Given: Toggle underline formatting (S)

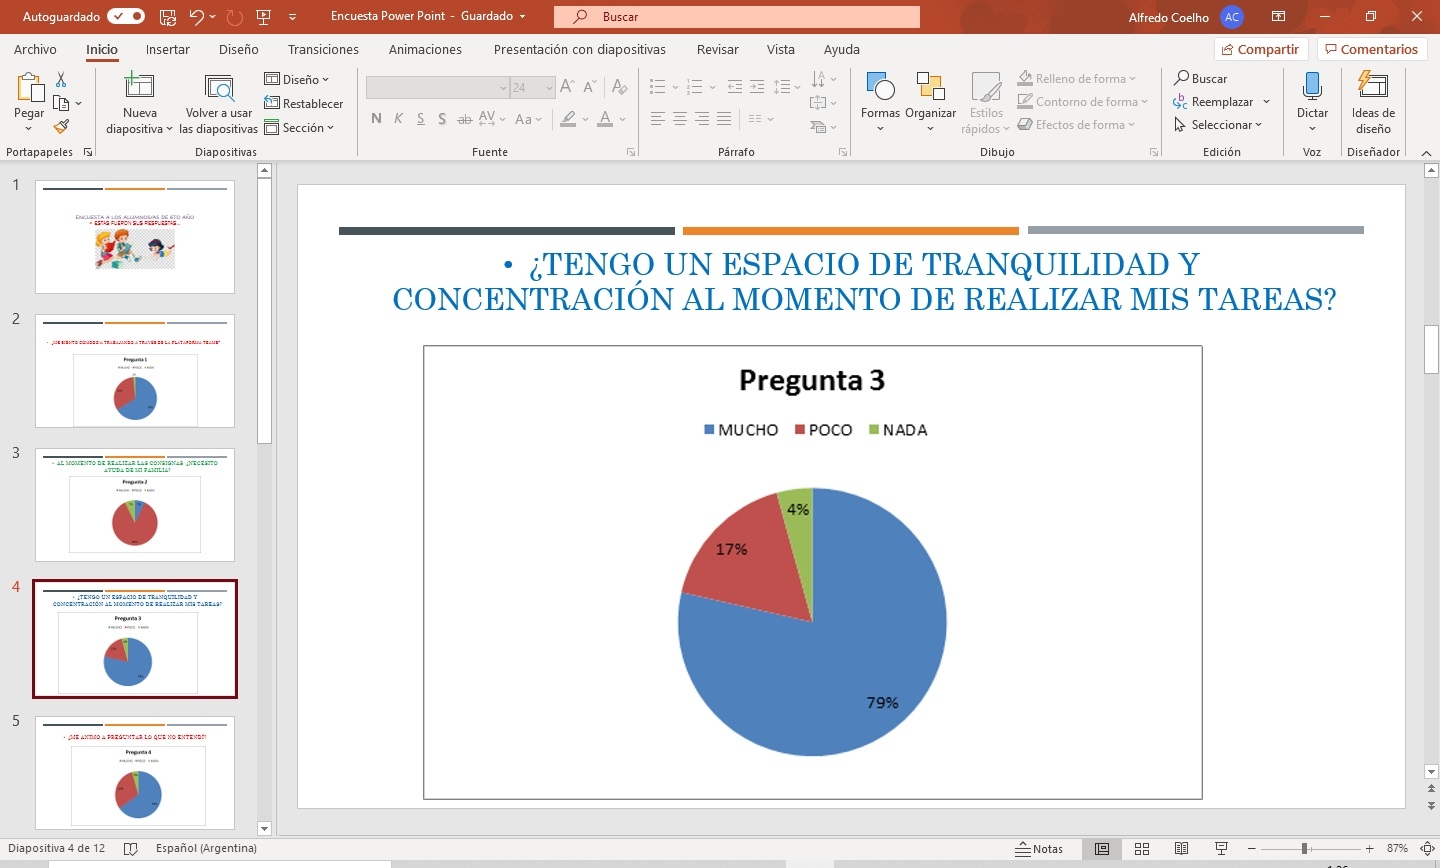Looking at the screenshot, I should [420, 119].
